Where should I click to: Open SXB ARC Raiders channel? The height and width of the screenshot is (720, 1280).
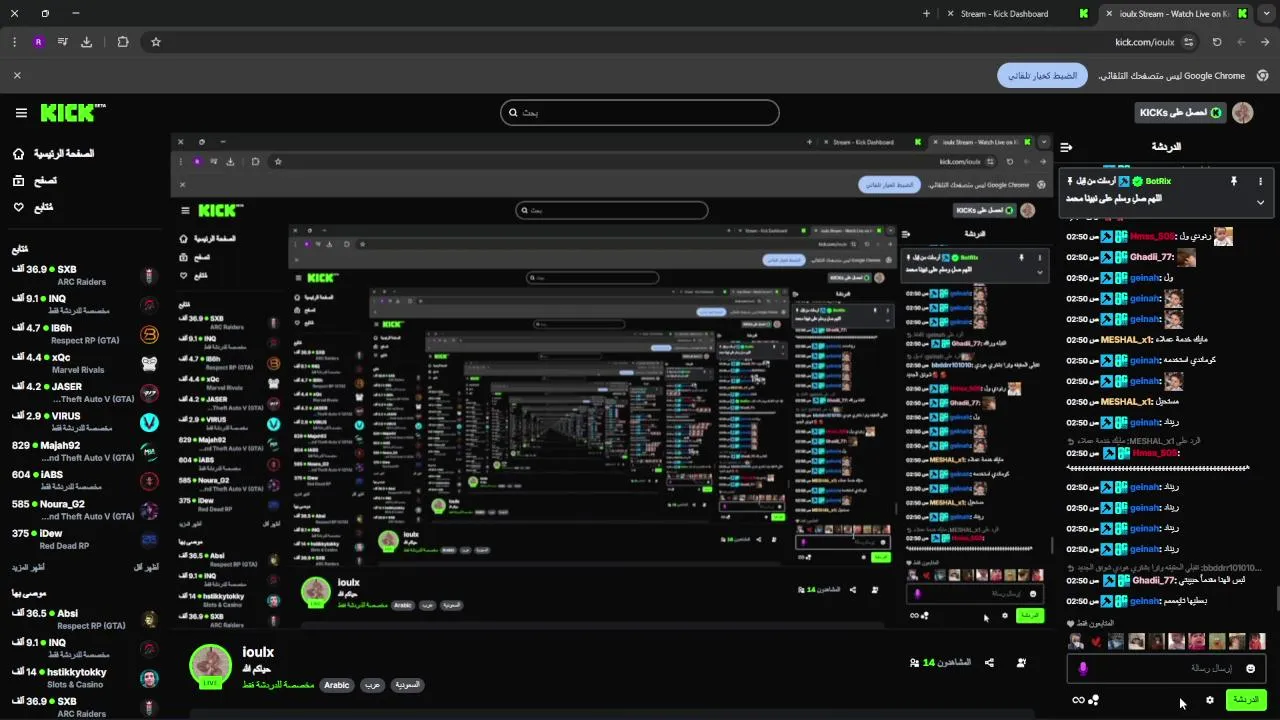pyautogui.click(x=84, y=275)
